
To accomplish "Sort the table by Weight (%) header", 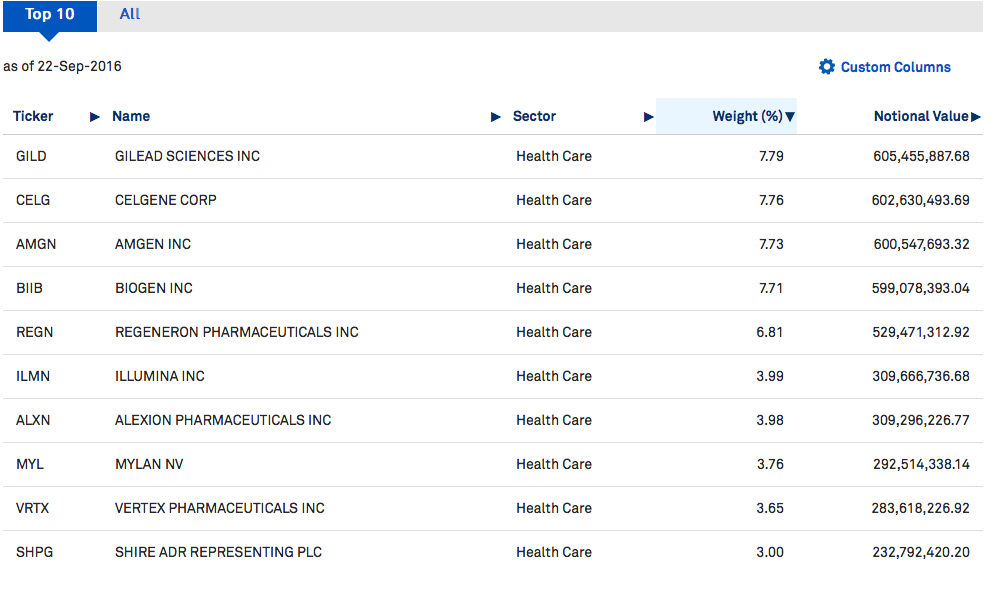I will pyautogui.click(x=746, y=116).
